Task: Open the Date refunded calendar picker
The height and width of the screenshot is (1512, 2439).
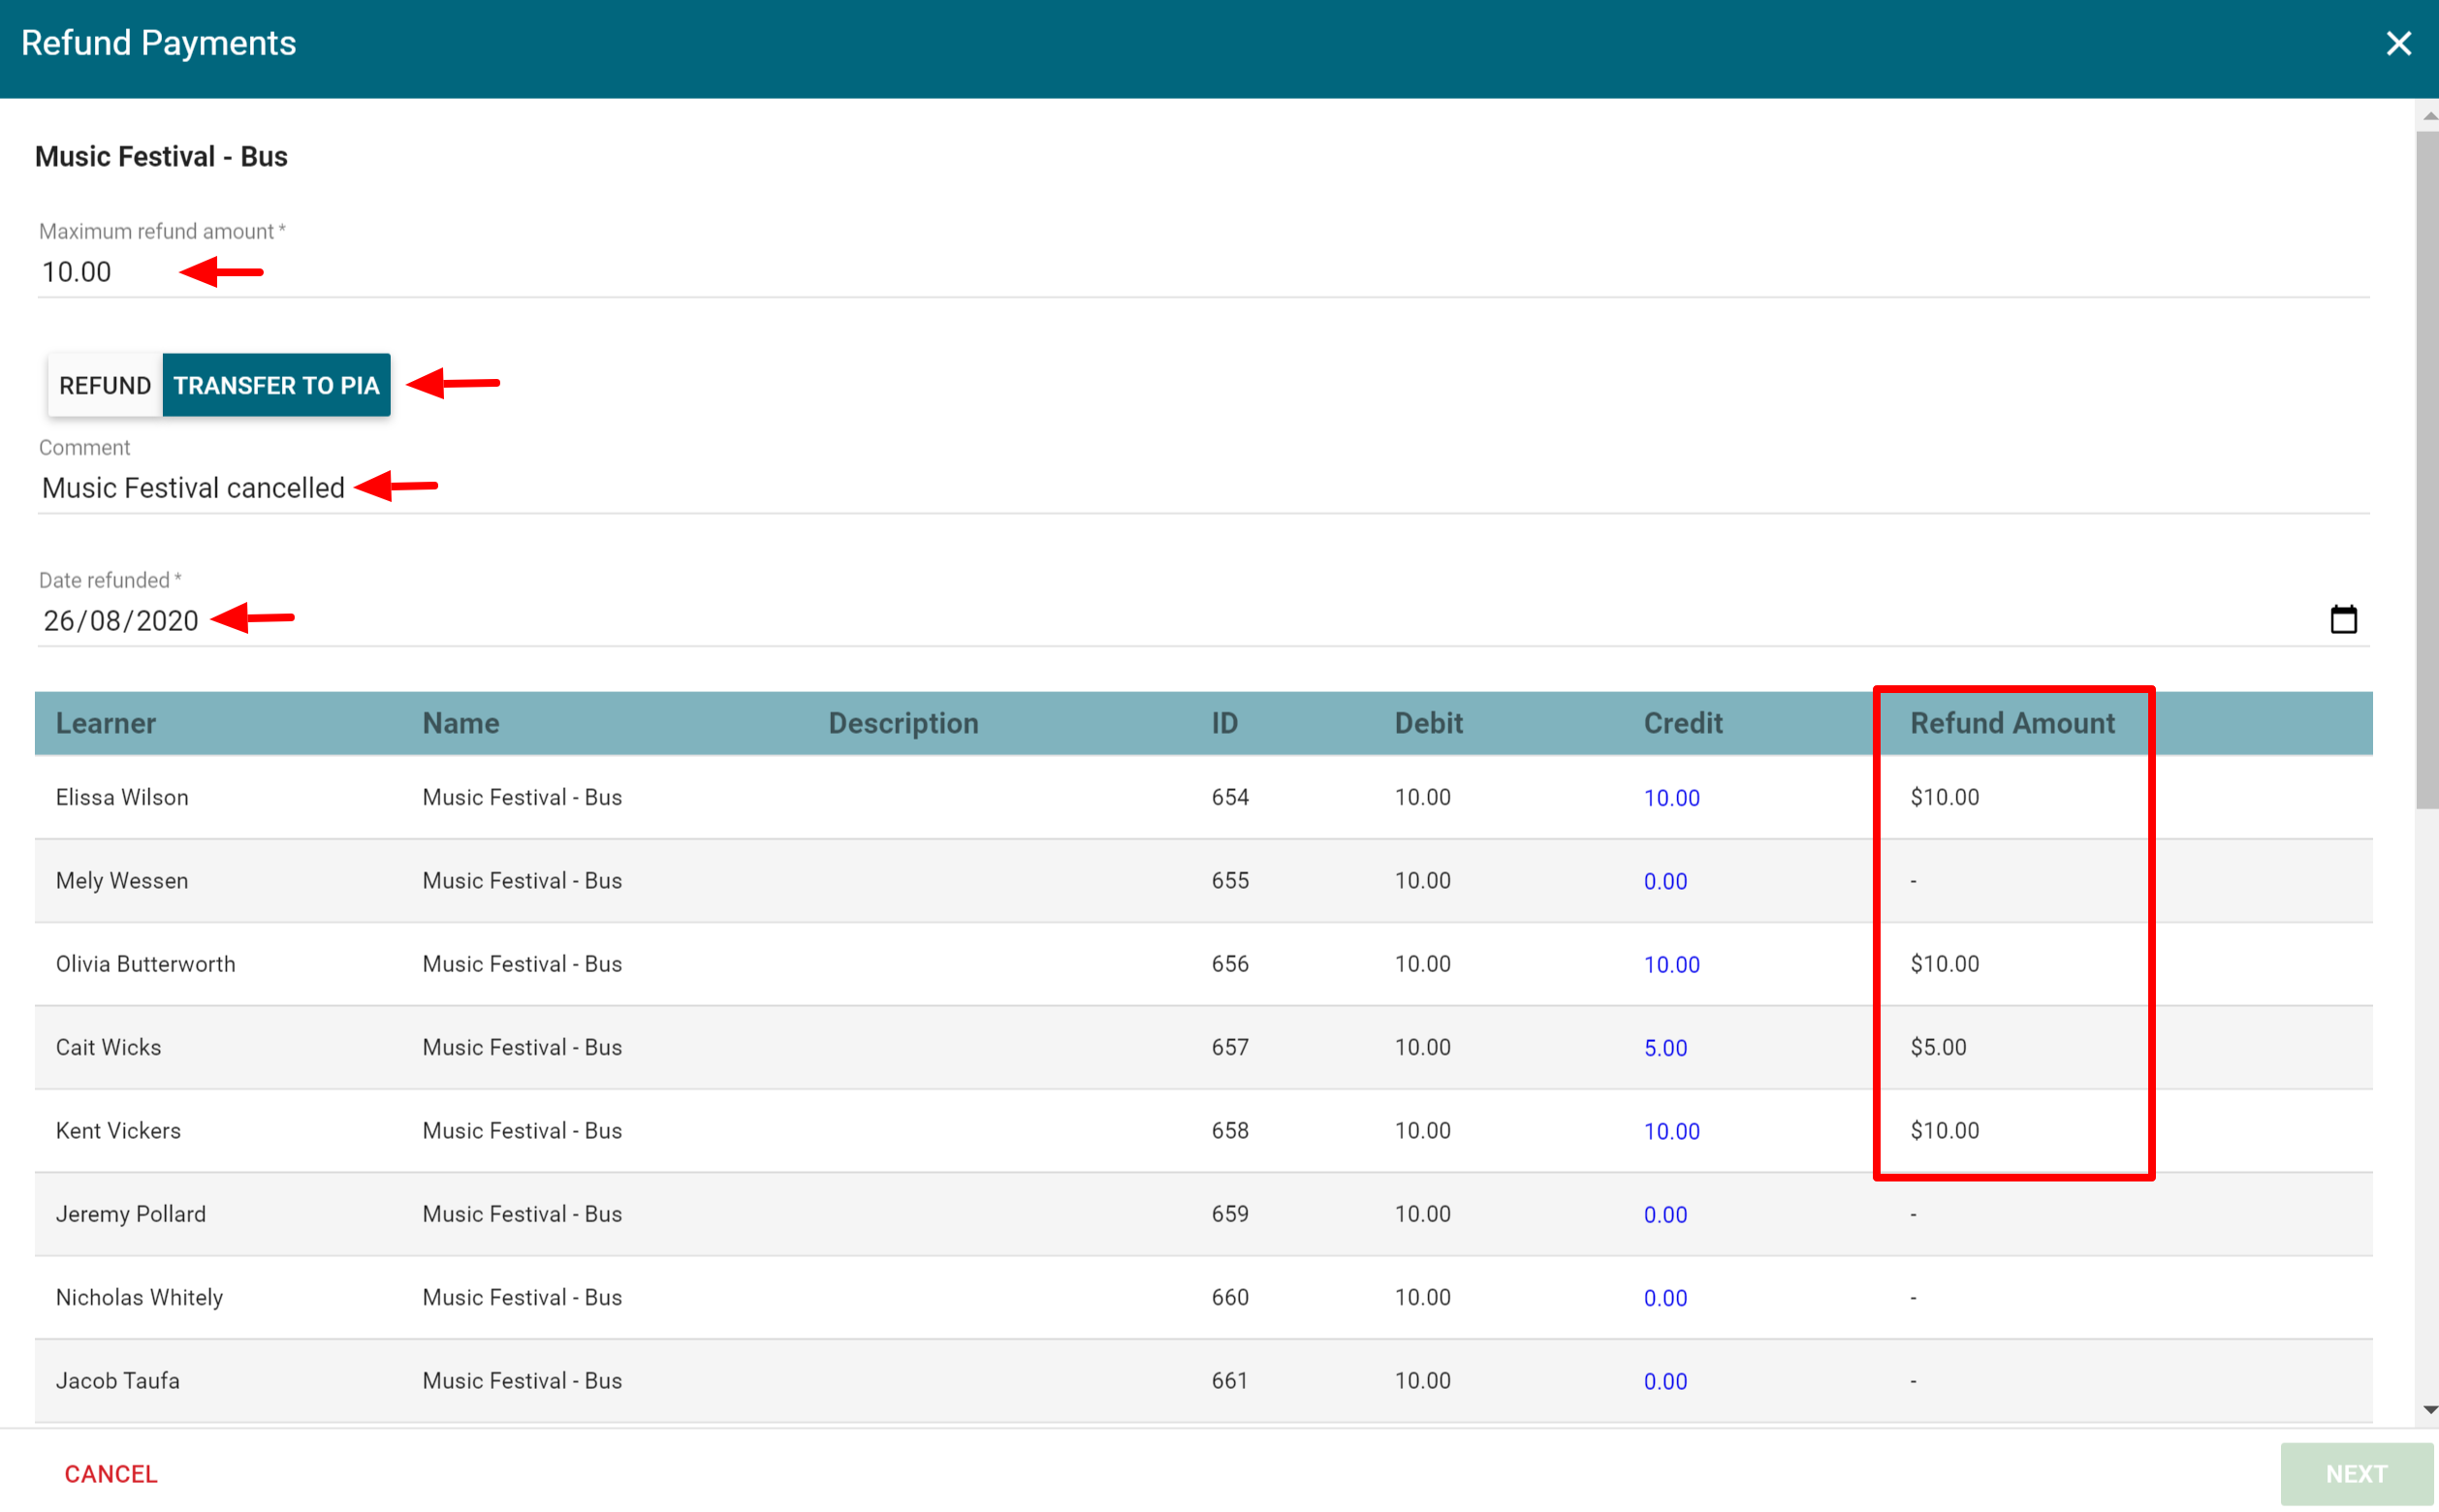Action: pyautogui.click(x=2342, y=619)
